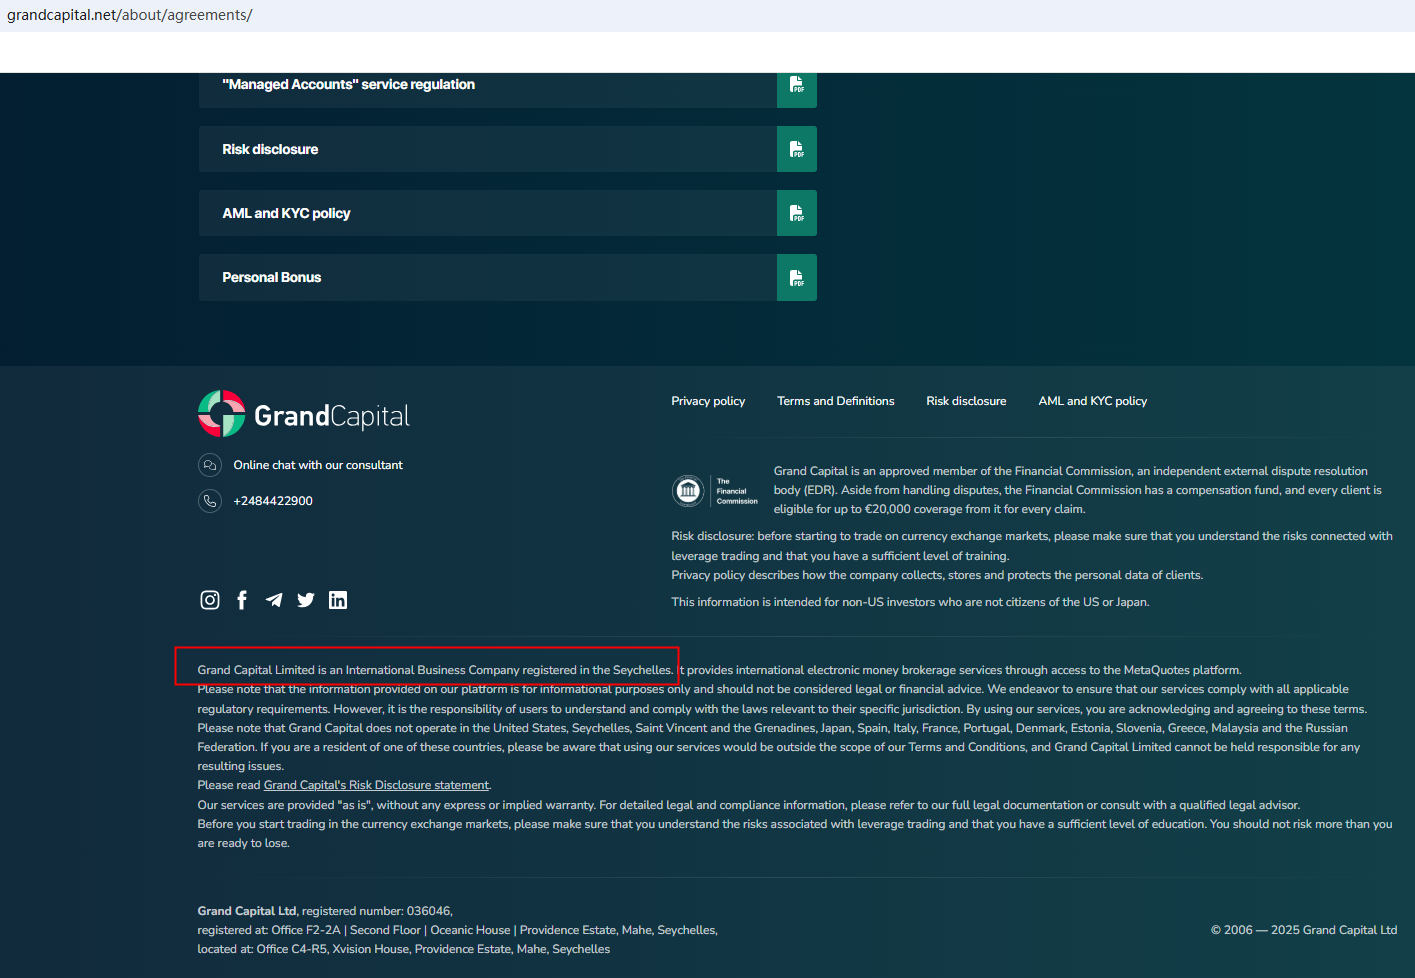Click the Grand Capital logo

click(x=304, y=414)
